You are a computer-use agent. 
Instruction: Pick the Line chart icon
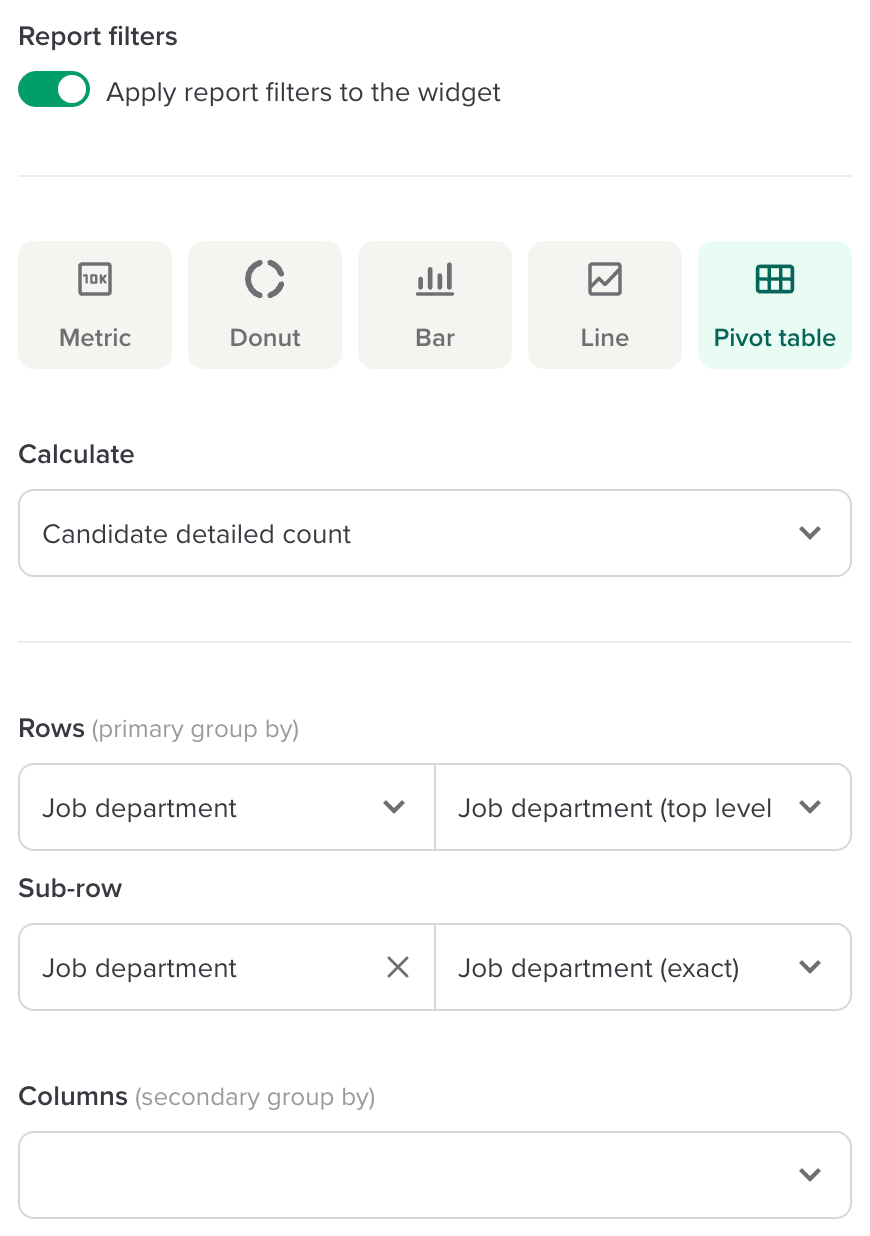(605, 279)
